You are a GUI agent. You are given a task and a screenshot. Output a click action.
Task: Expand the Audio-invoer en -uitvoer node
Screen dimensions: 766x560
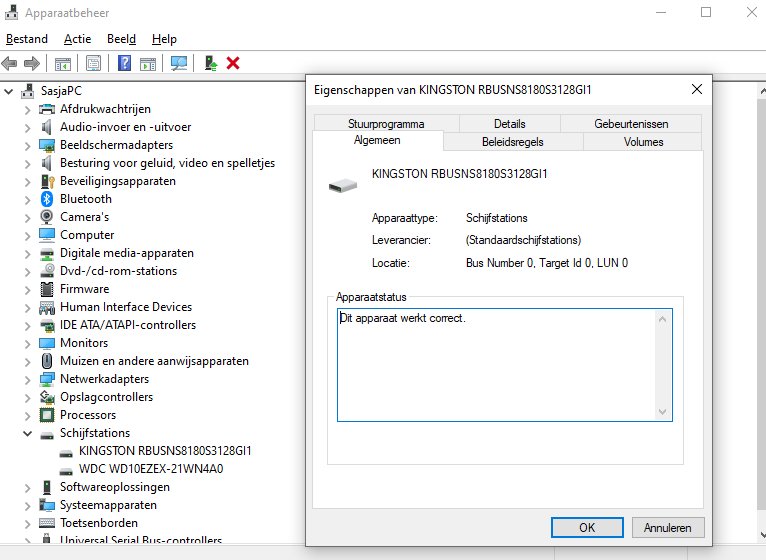[28, 128]
